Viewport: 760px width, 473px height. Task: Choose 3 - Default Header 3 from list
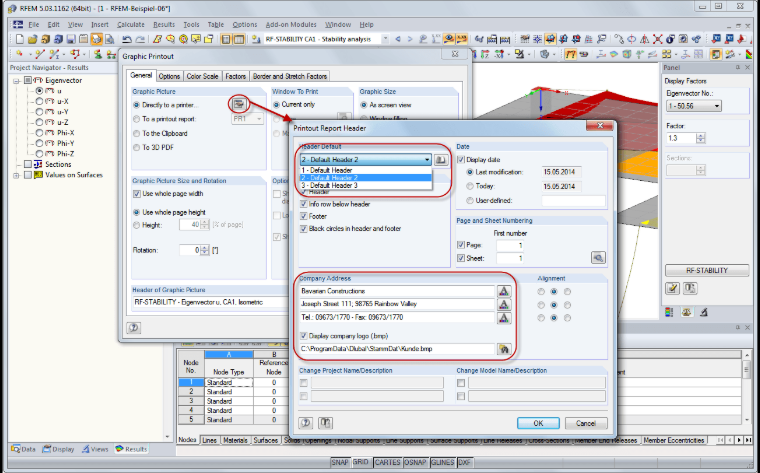pyautogui.click(x=365, y=186)
